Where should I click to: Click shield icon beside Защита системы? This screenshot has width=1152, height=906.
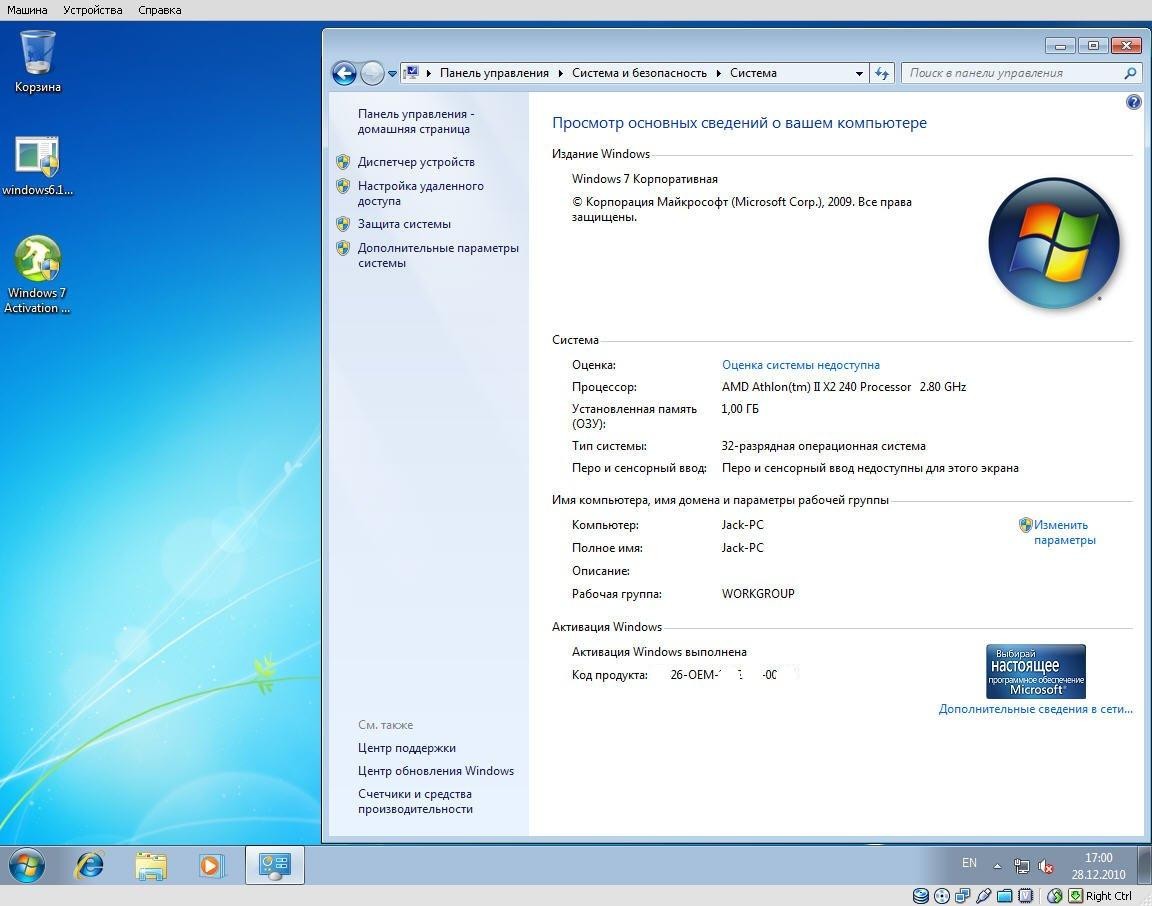pos(343,224)
